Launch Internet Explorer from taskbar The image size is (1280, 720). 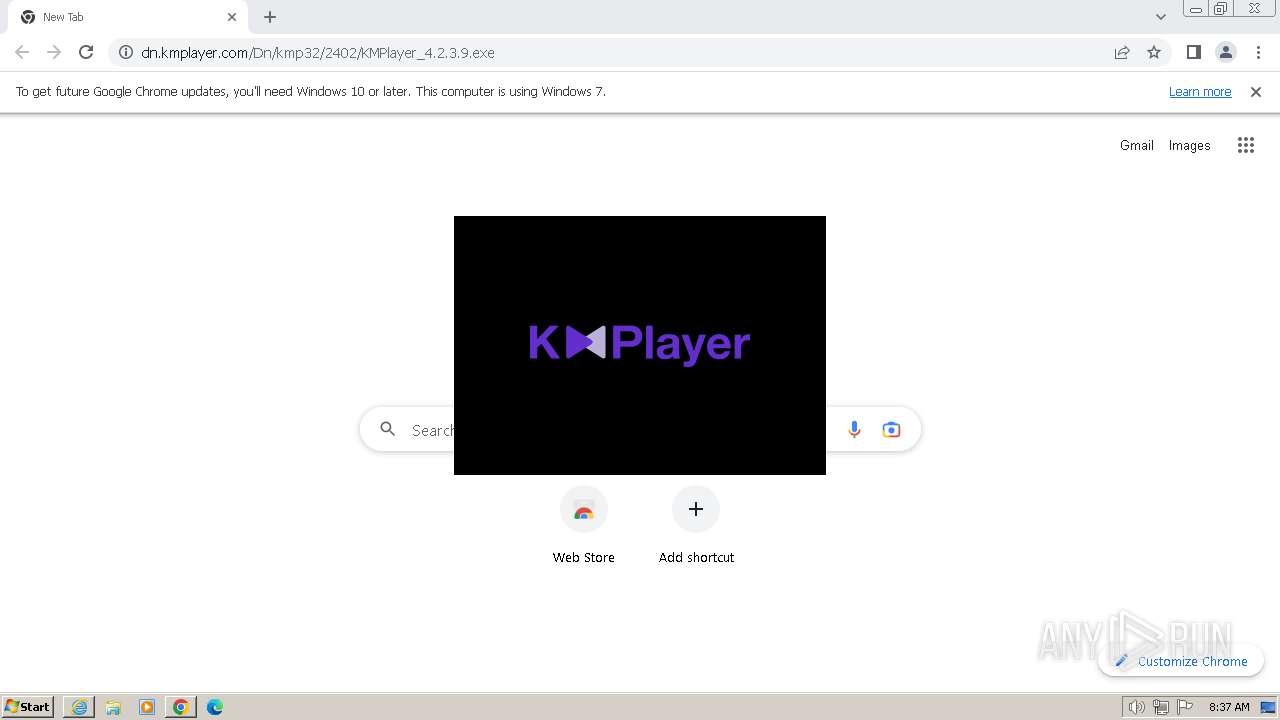pyautogui.click(x=79, y=707)
